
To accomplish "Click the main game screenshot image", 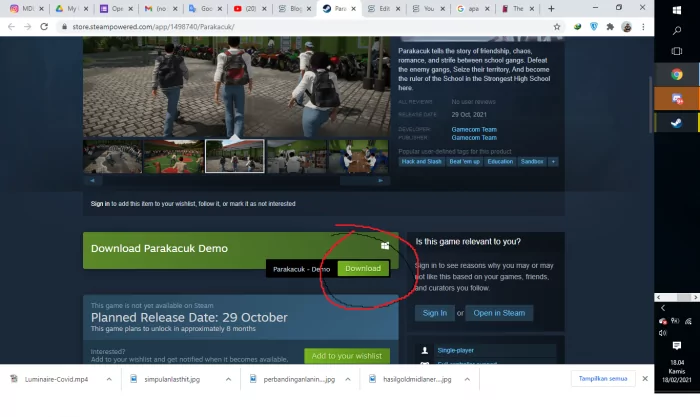I will 237,87.
